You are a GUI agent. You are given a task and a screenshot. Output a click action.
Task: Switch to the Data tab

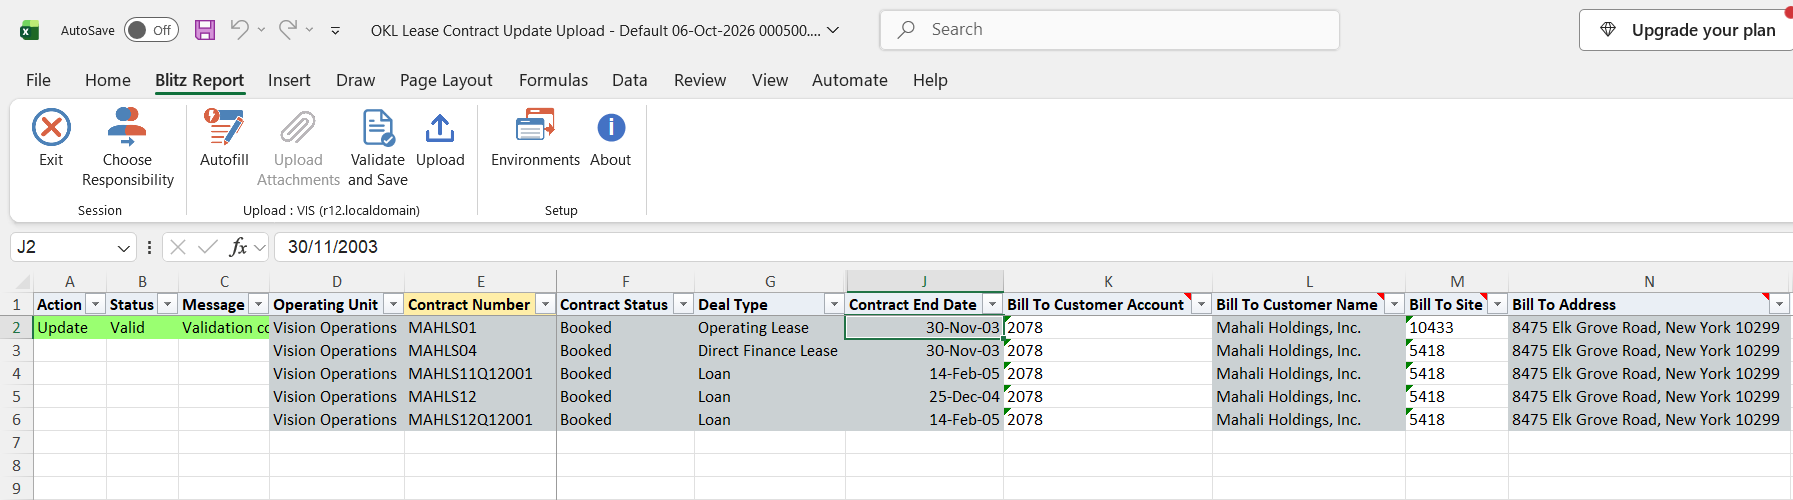tap(630, 80)
